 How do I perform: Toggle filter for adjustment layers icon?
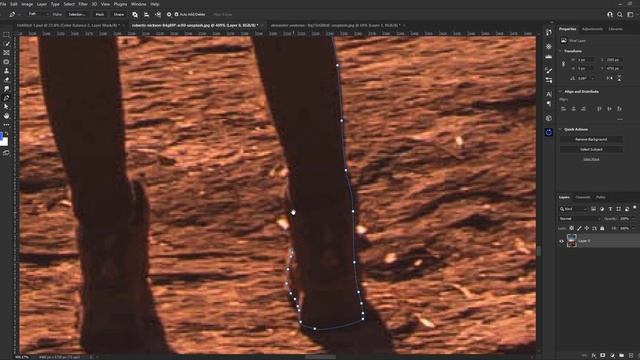point(602,209)
